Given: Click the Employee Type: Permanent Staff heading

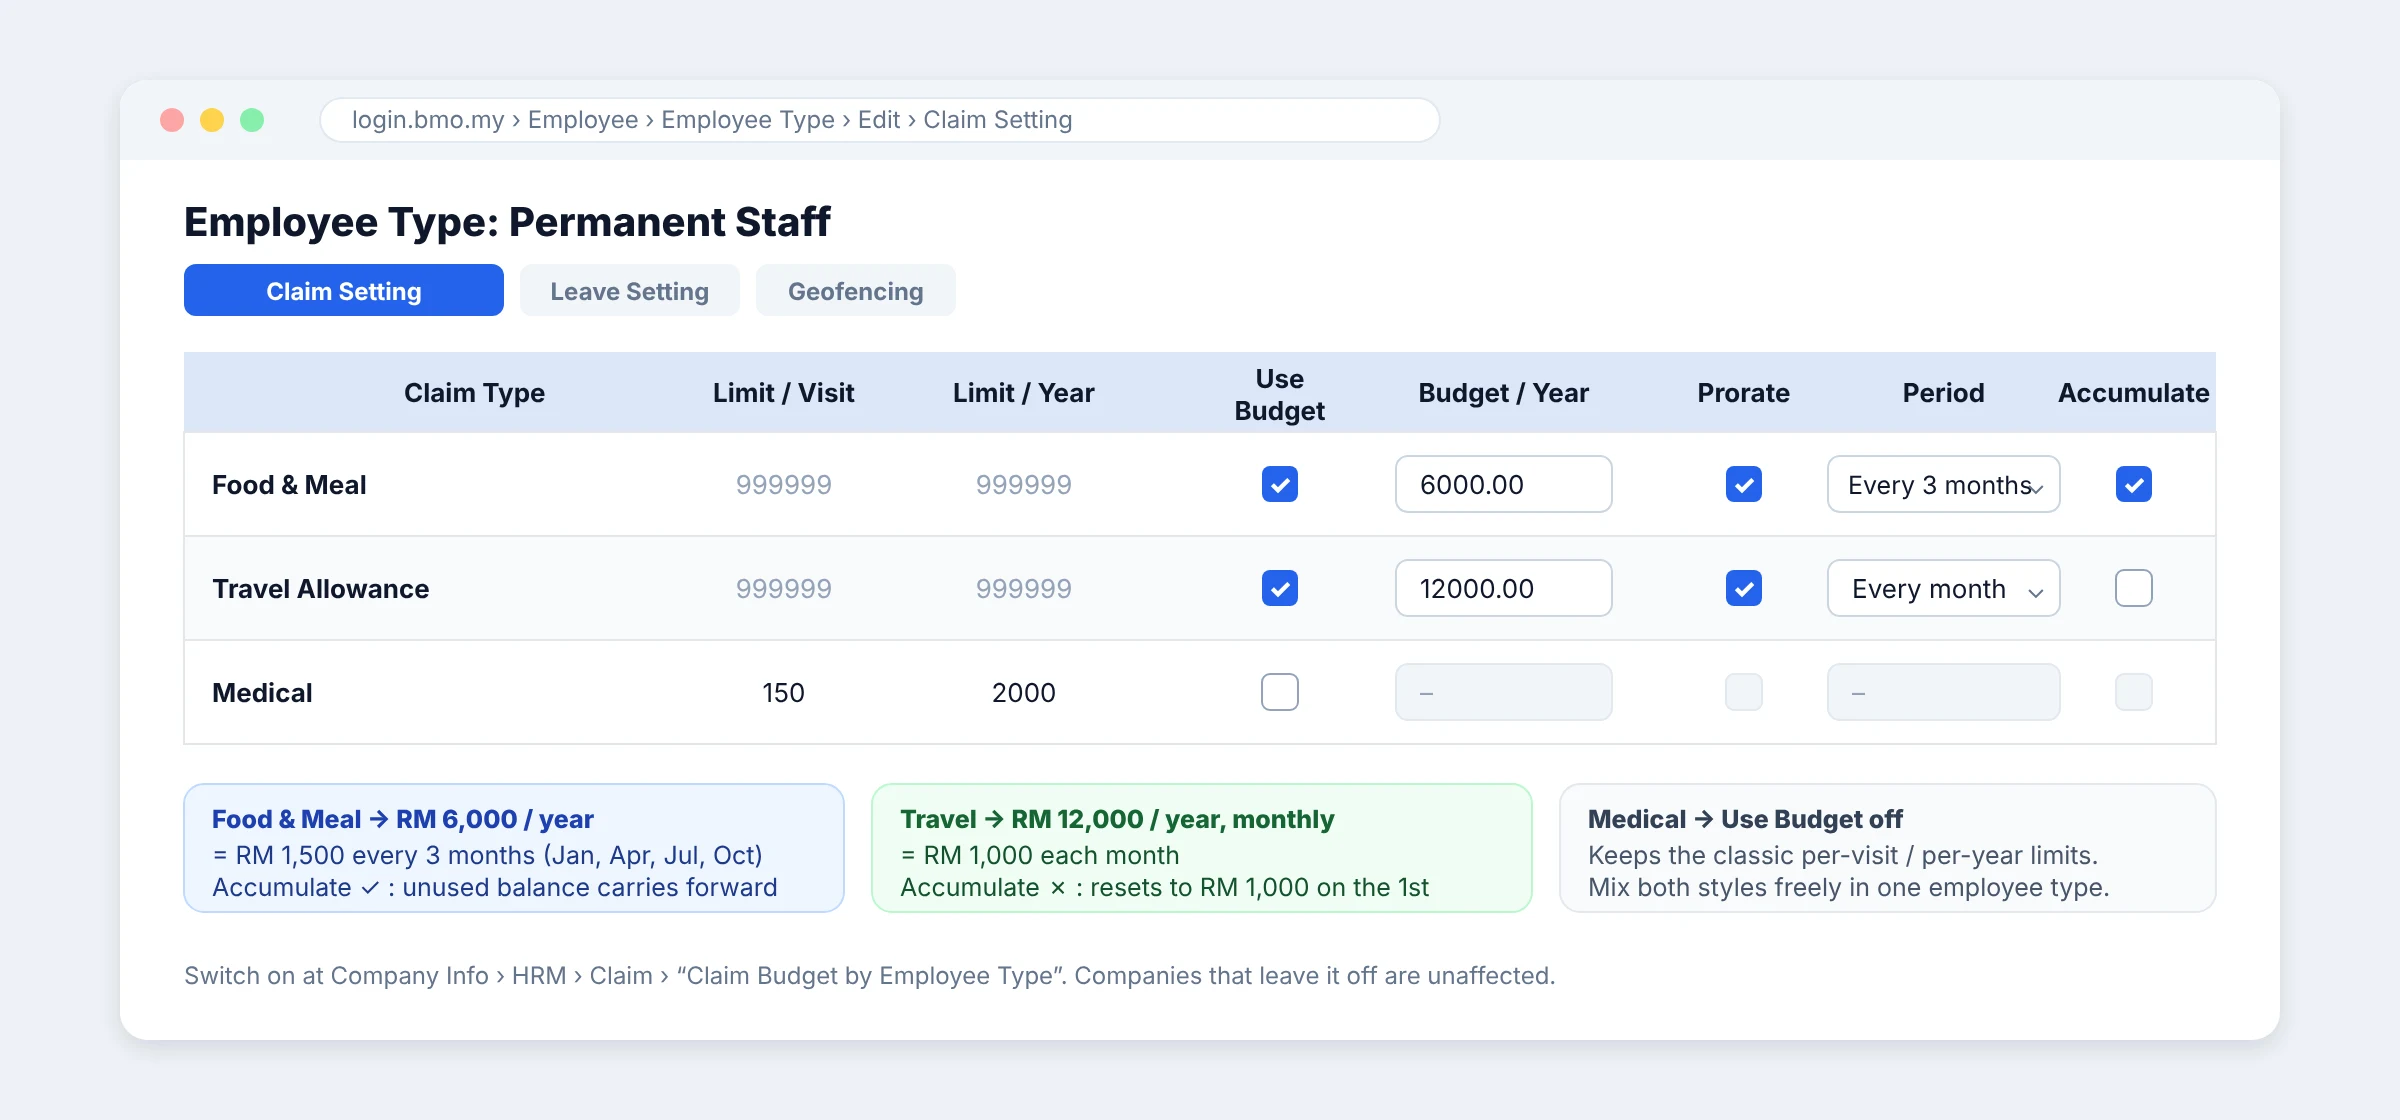Looking at the screenshot, I should 507,222.
